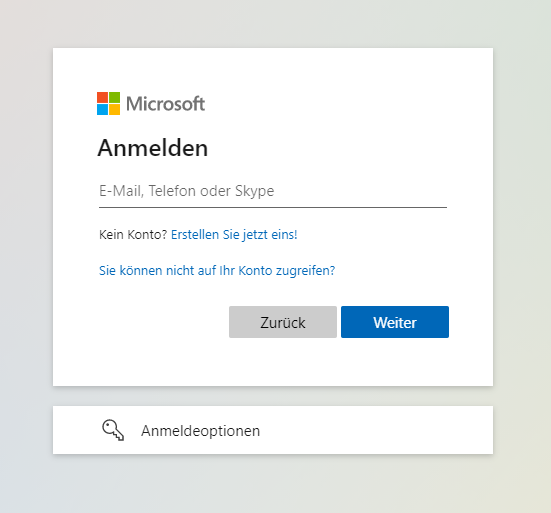Click the Microsoft four-square logo

tap(108, 103)
